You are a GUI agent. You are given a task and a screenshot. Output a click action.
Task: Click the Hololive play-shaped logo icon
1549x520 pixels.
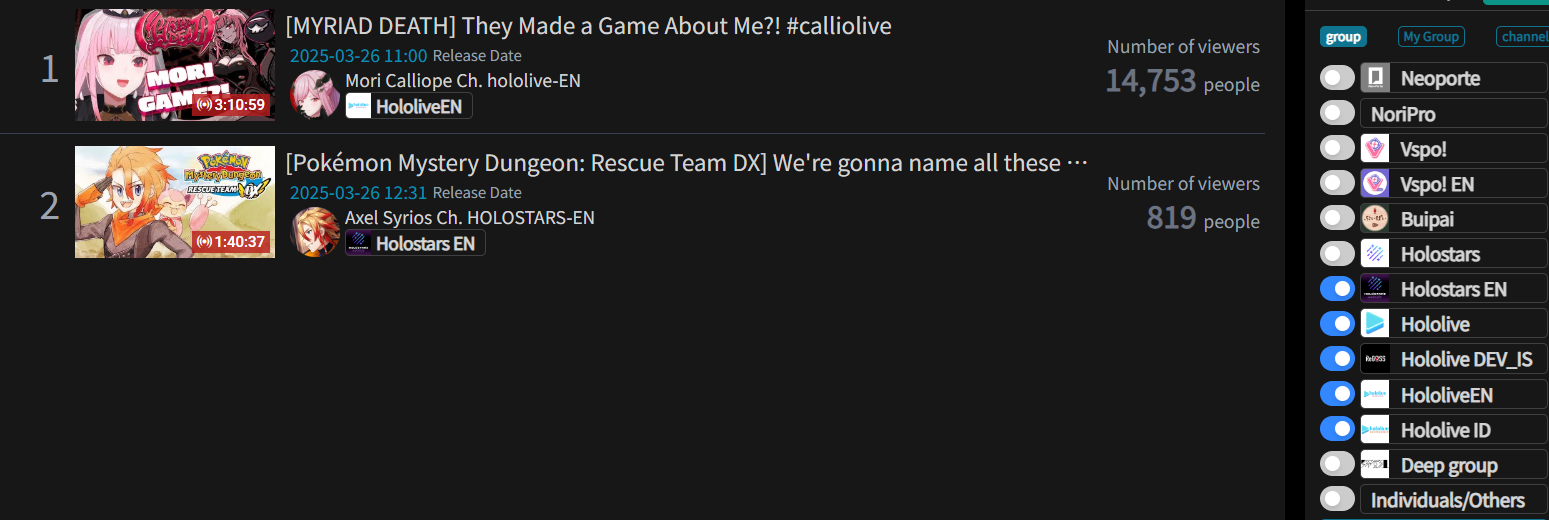coord(1375,324)
